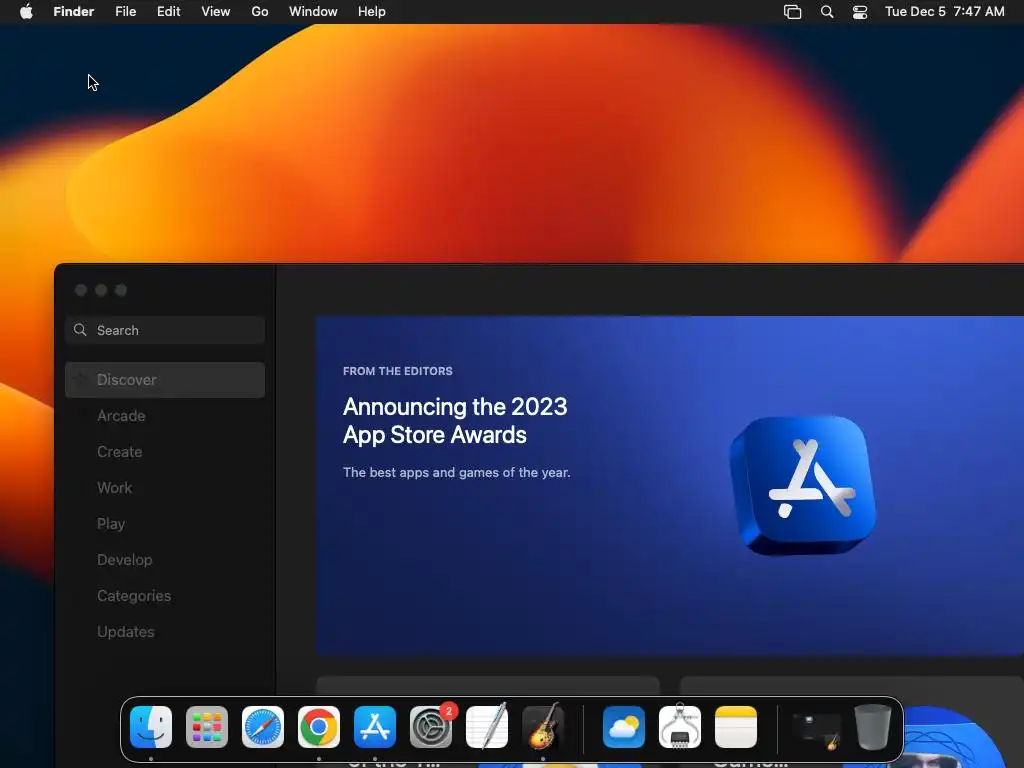Open the Weather app in Dock
1024x768 pixels.
coord(624,727)
